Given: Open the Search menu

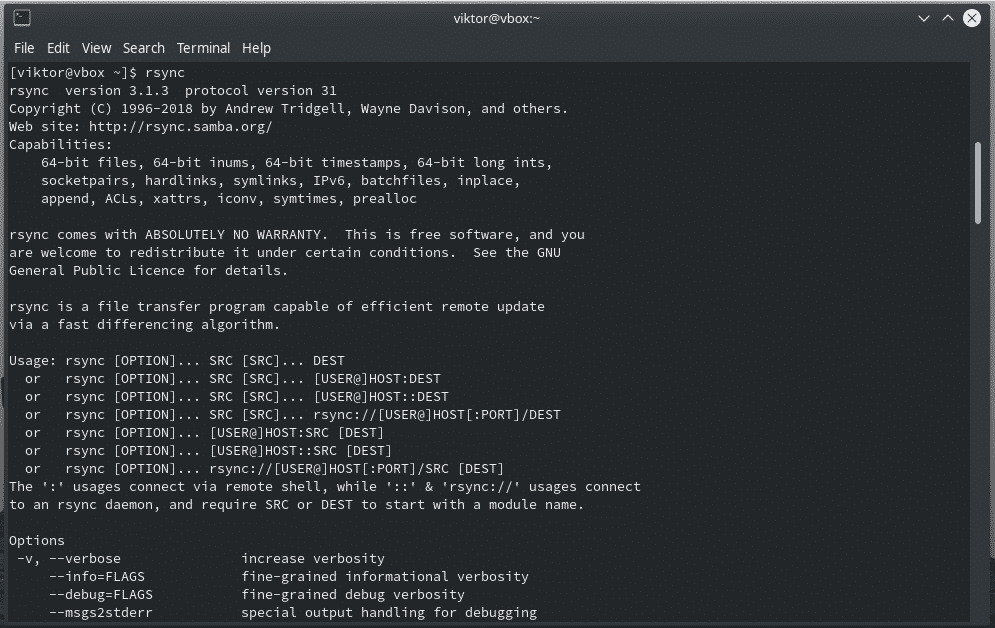Looking at the screenshot, I should (x=143, y=48).
